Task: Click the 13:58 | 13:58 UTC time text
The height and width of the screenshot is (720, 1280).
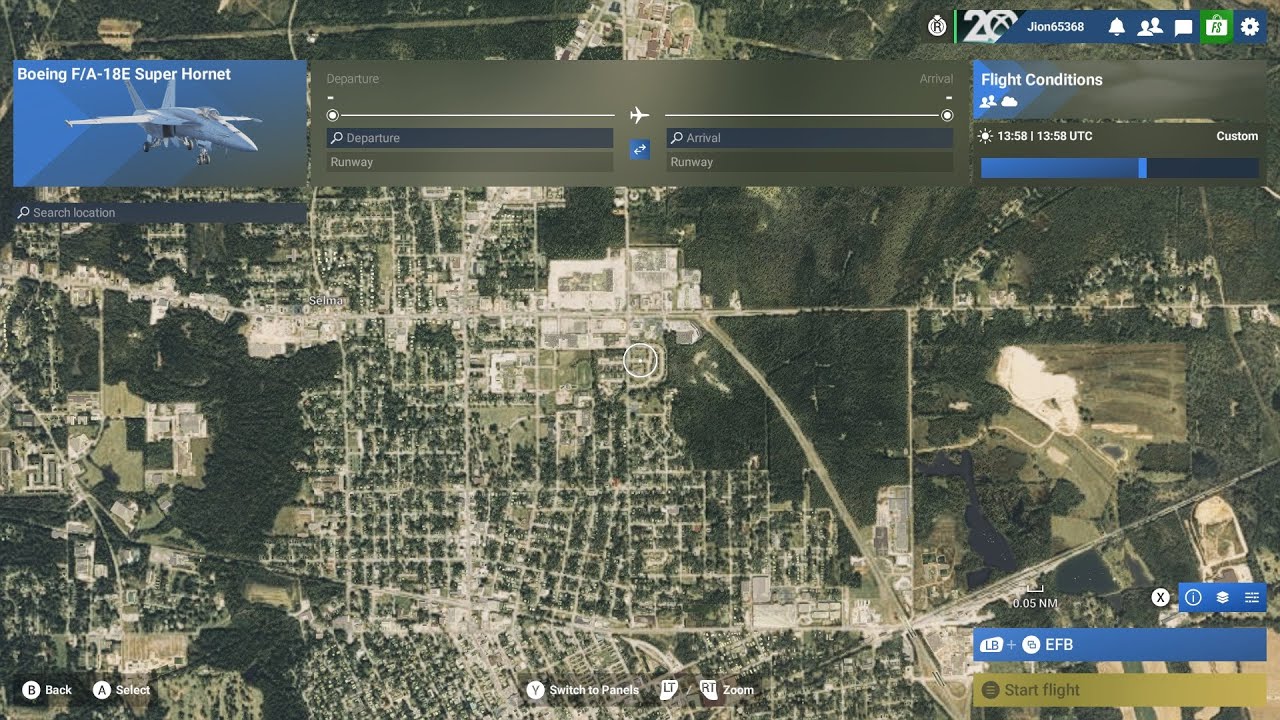Action: pyautogui.click(x=1045, y=136)
